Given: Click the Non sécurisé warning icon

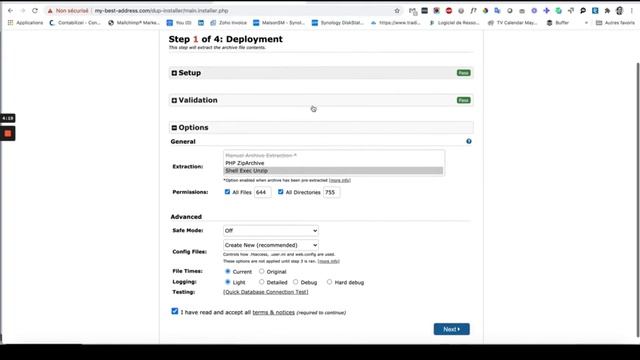Looking at the screenshot, I should 50,11.
